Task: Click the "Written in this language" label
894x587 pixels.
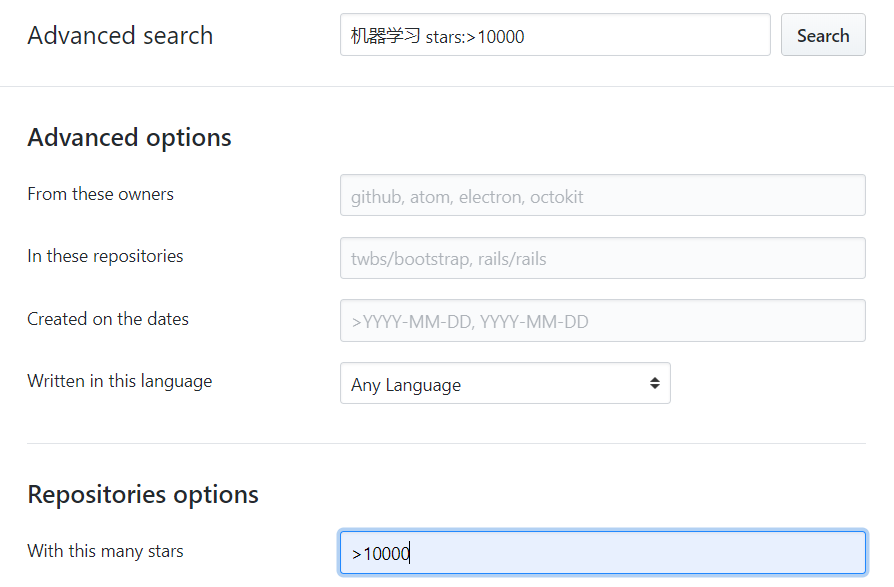Action: pyautogui.click(x=120, y=381)
